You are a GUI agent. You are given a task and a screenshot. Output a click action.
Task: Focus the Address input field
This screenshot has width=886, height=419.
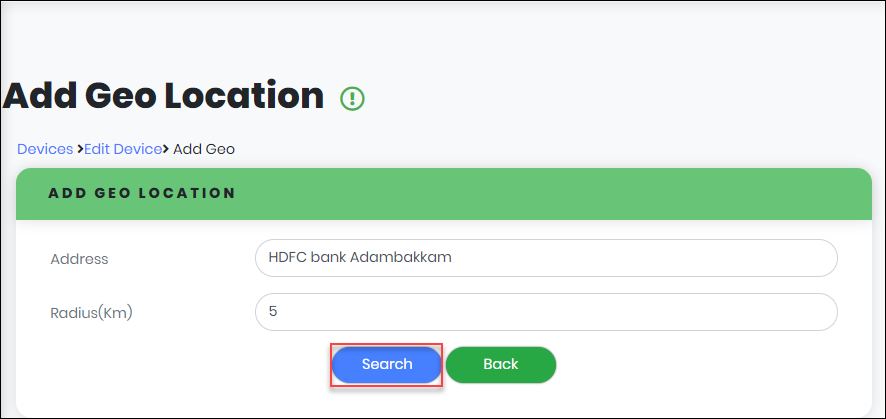point(545,258)
